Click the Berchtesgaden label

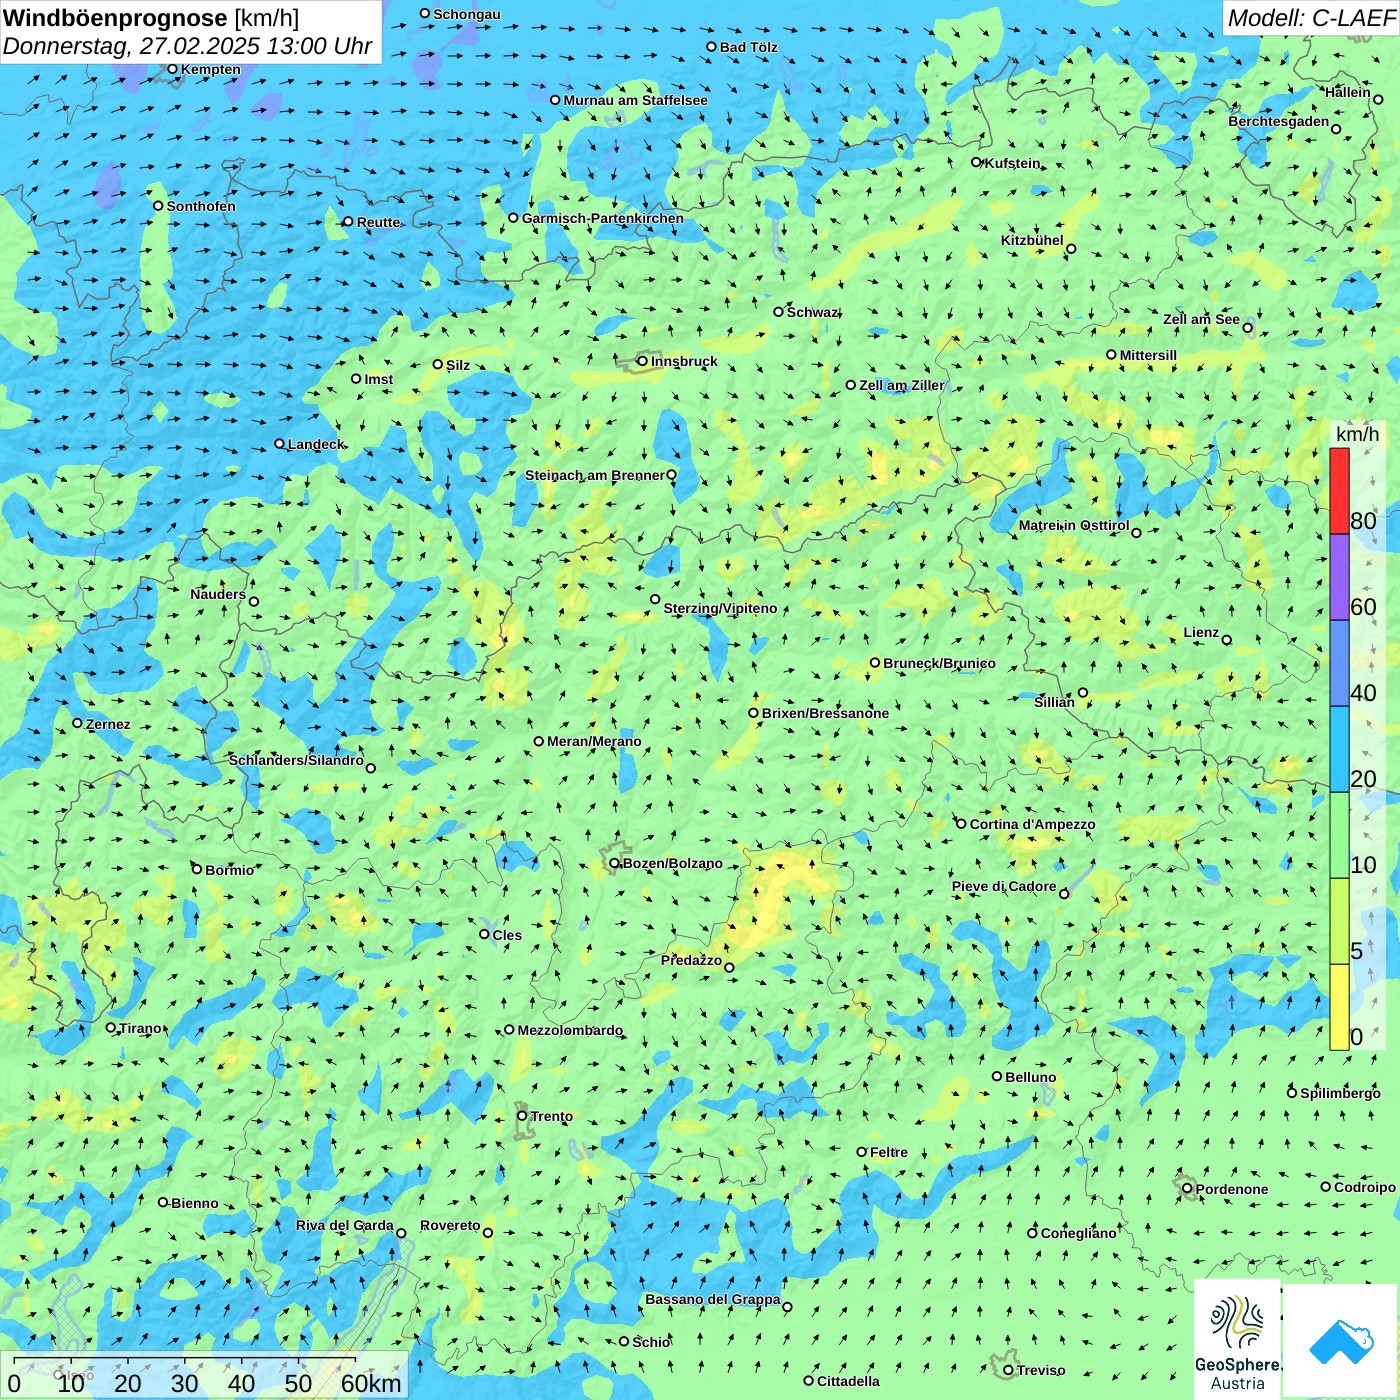tap(1278, 121)
